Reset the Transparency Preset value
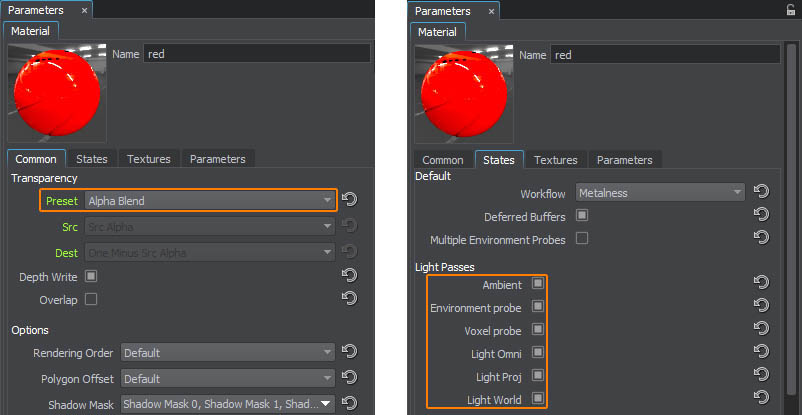Image resolution: width=802 pixels, height=415 pixels. (350, 200)
